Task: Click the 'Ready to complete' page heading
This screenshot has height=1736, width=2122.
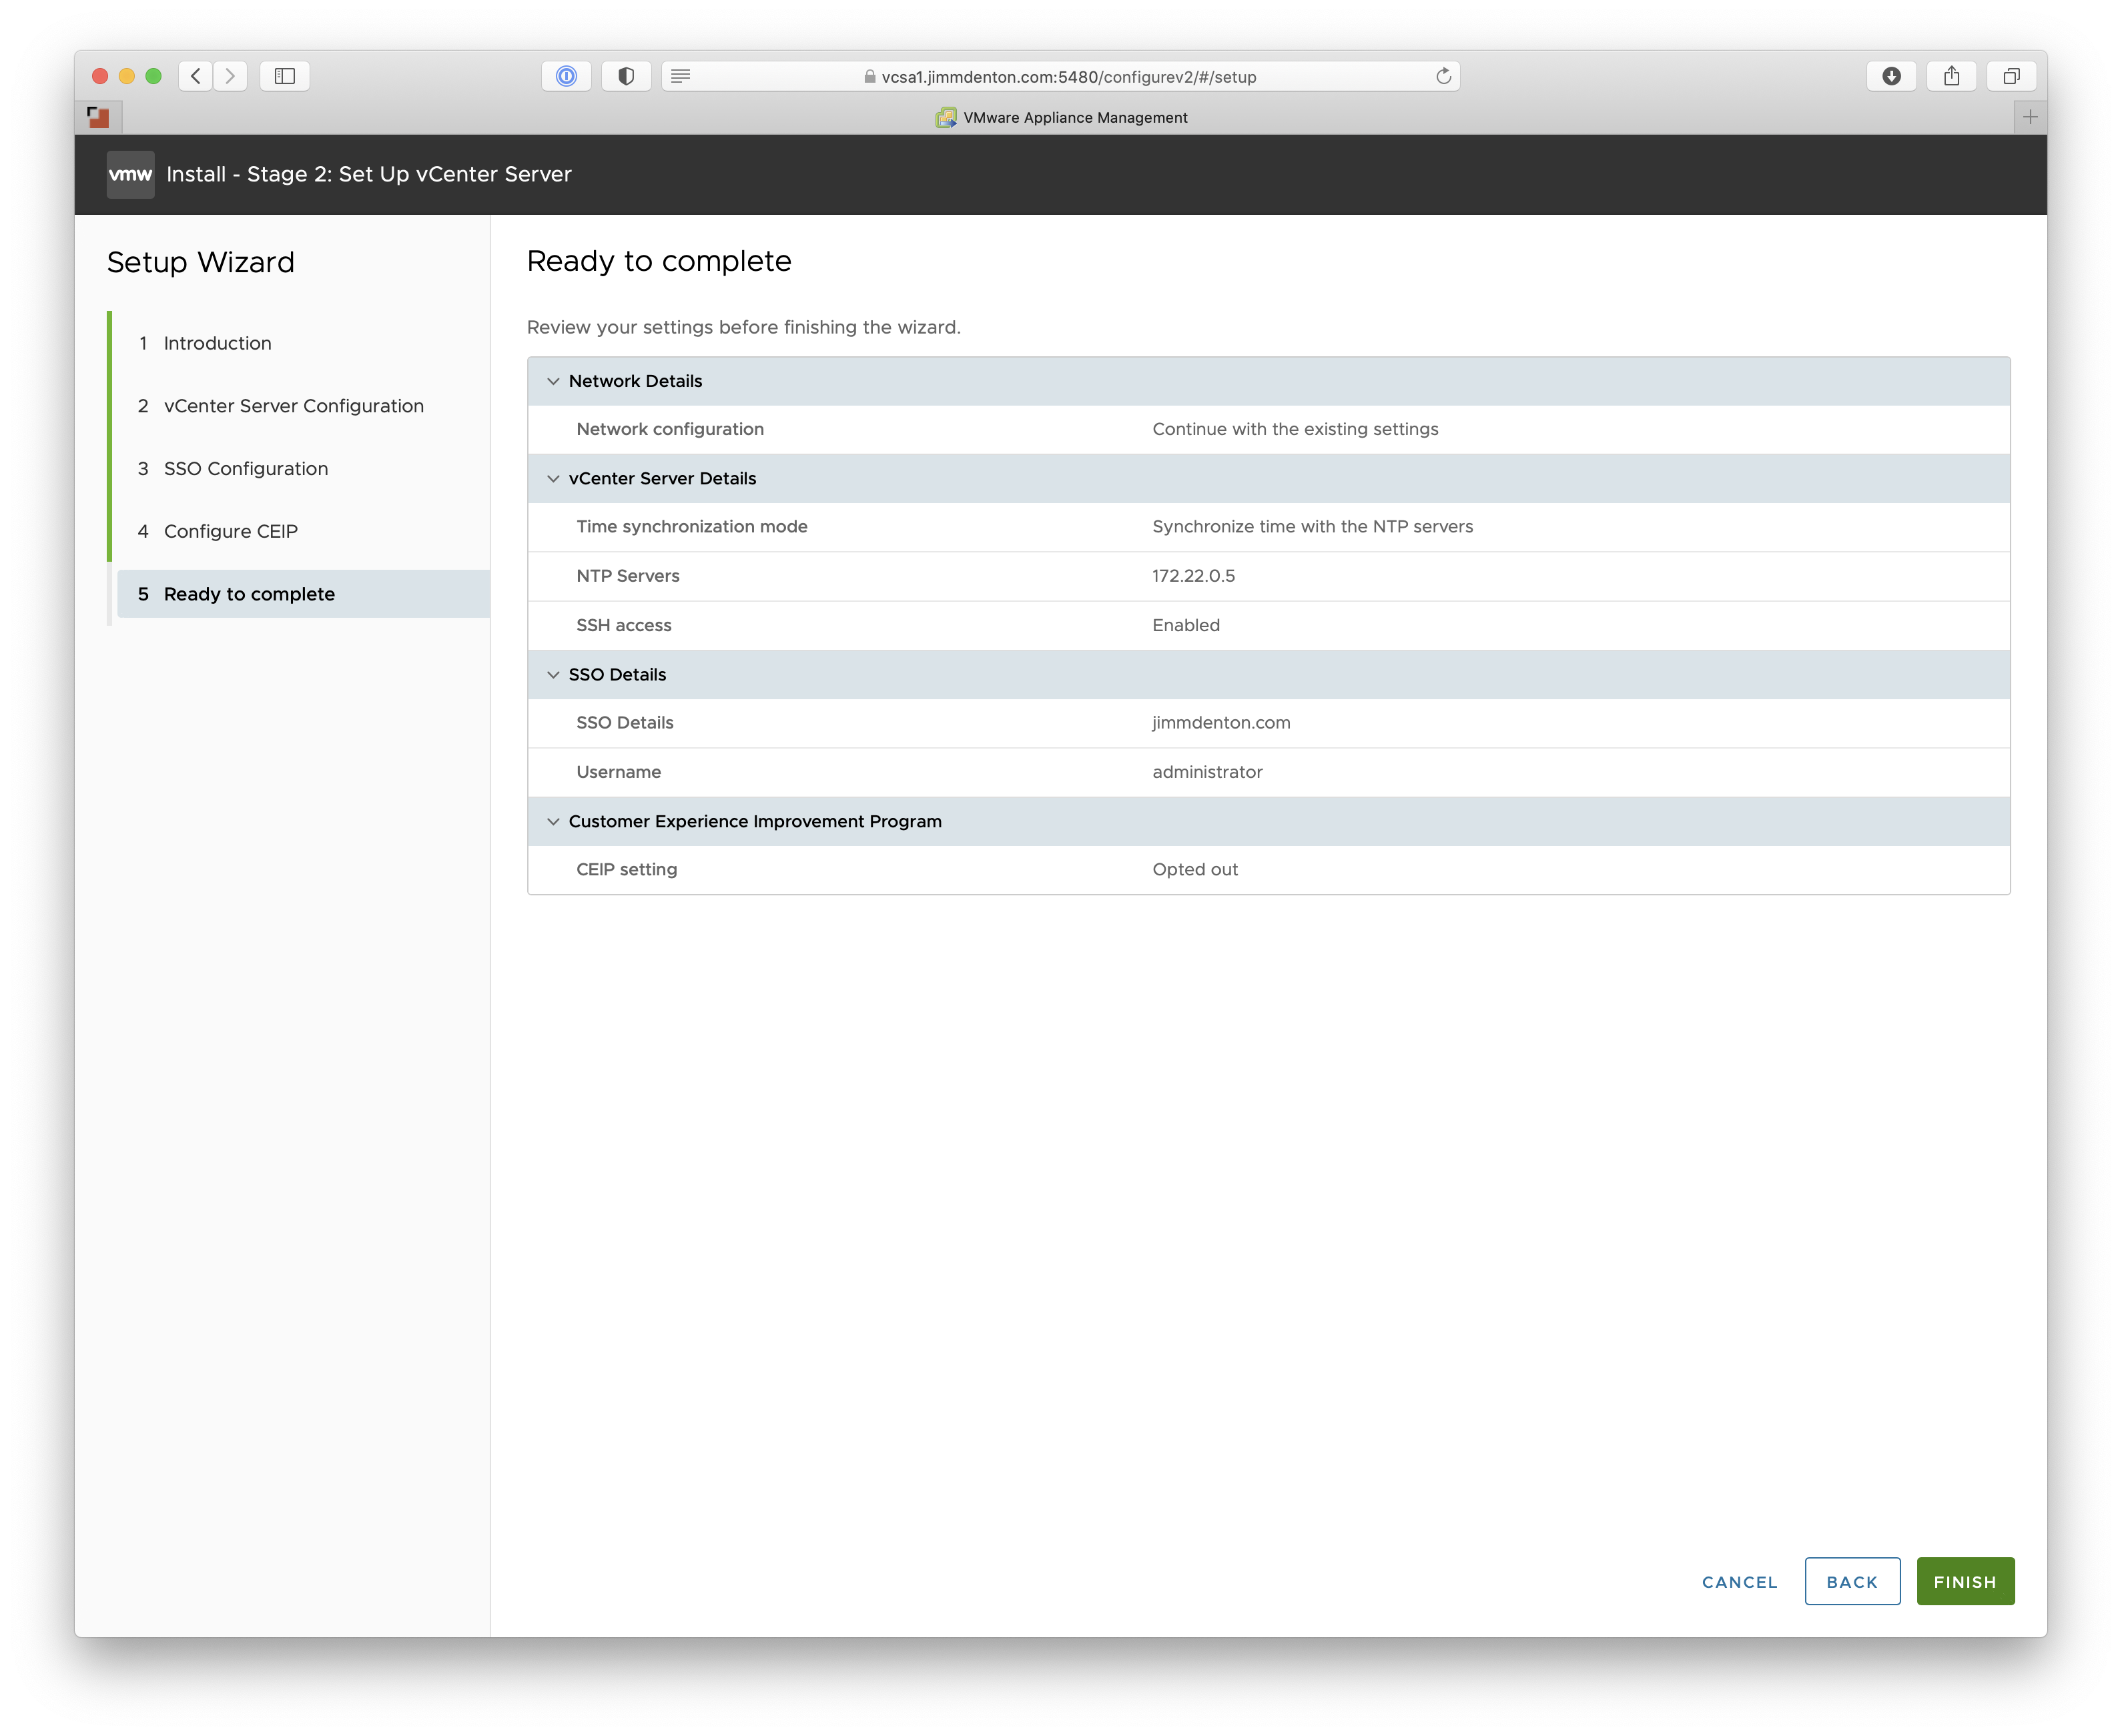Action: click(x=659, y=261)
